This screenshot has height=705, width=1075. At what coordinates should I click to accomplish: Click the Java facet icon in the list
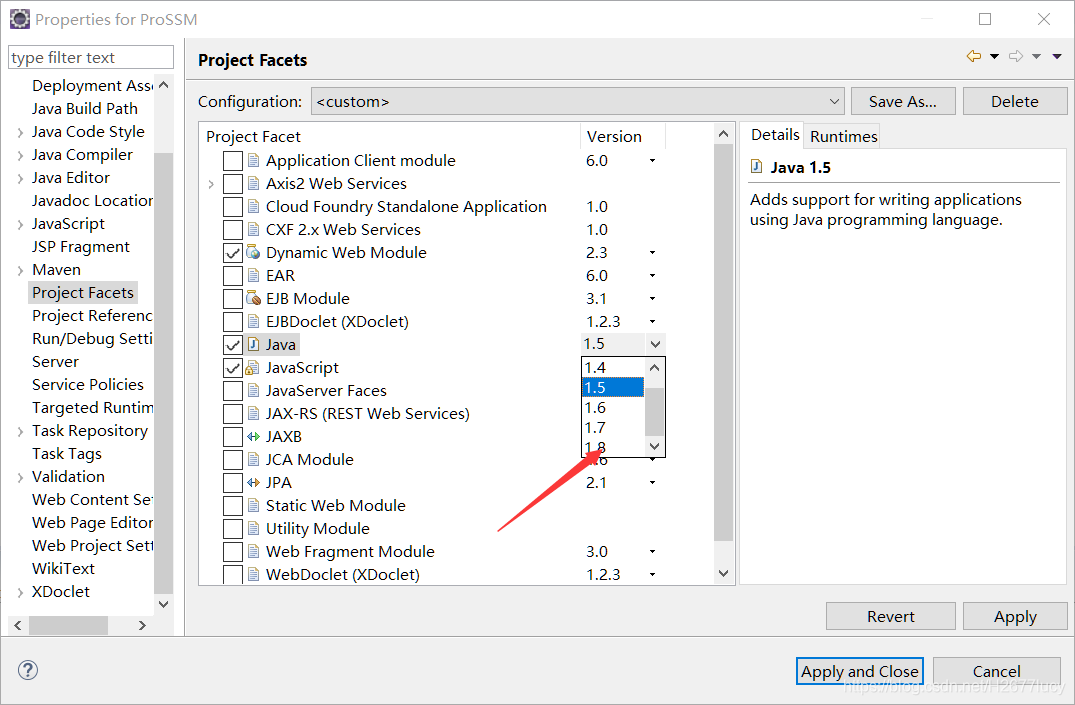(x=254, y=344)
